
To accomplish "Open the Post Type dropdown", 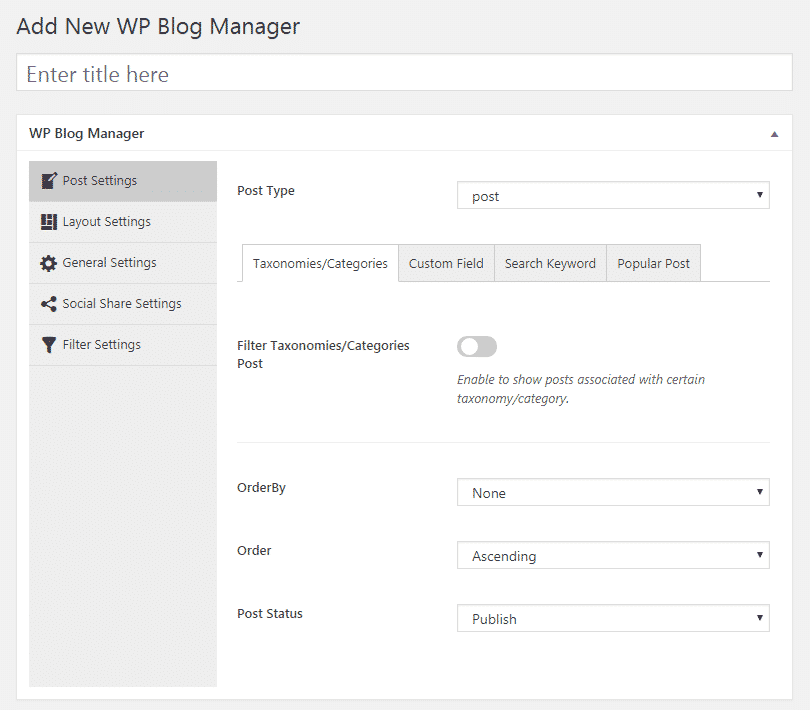I will pos(613,195).
